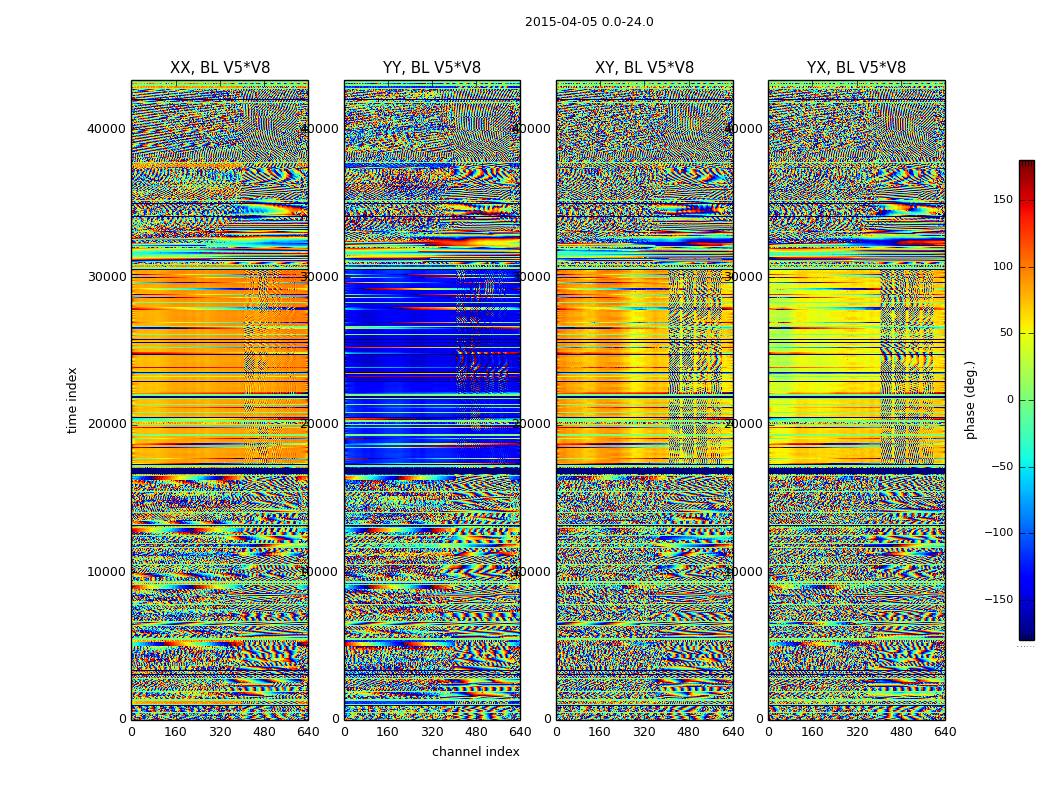Click the YY panel x-axis tick 160
The height and width of the screenshot is (800, 1050).
click(387, 732)
